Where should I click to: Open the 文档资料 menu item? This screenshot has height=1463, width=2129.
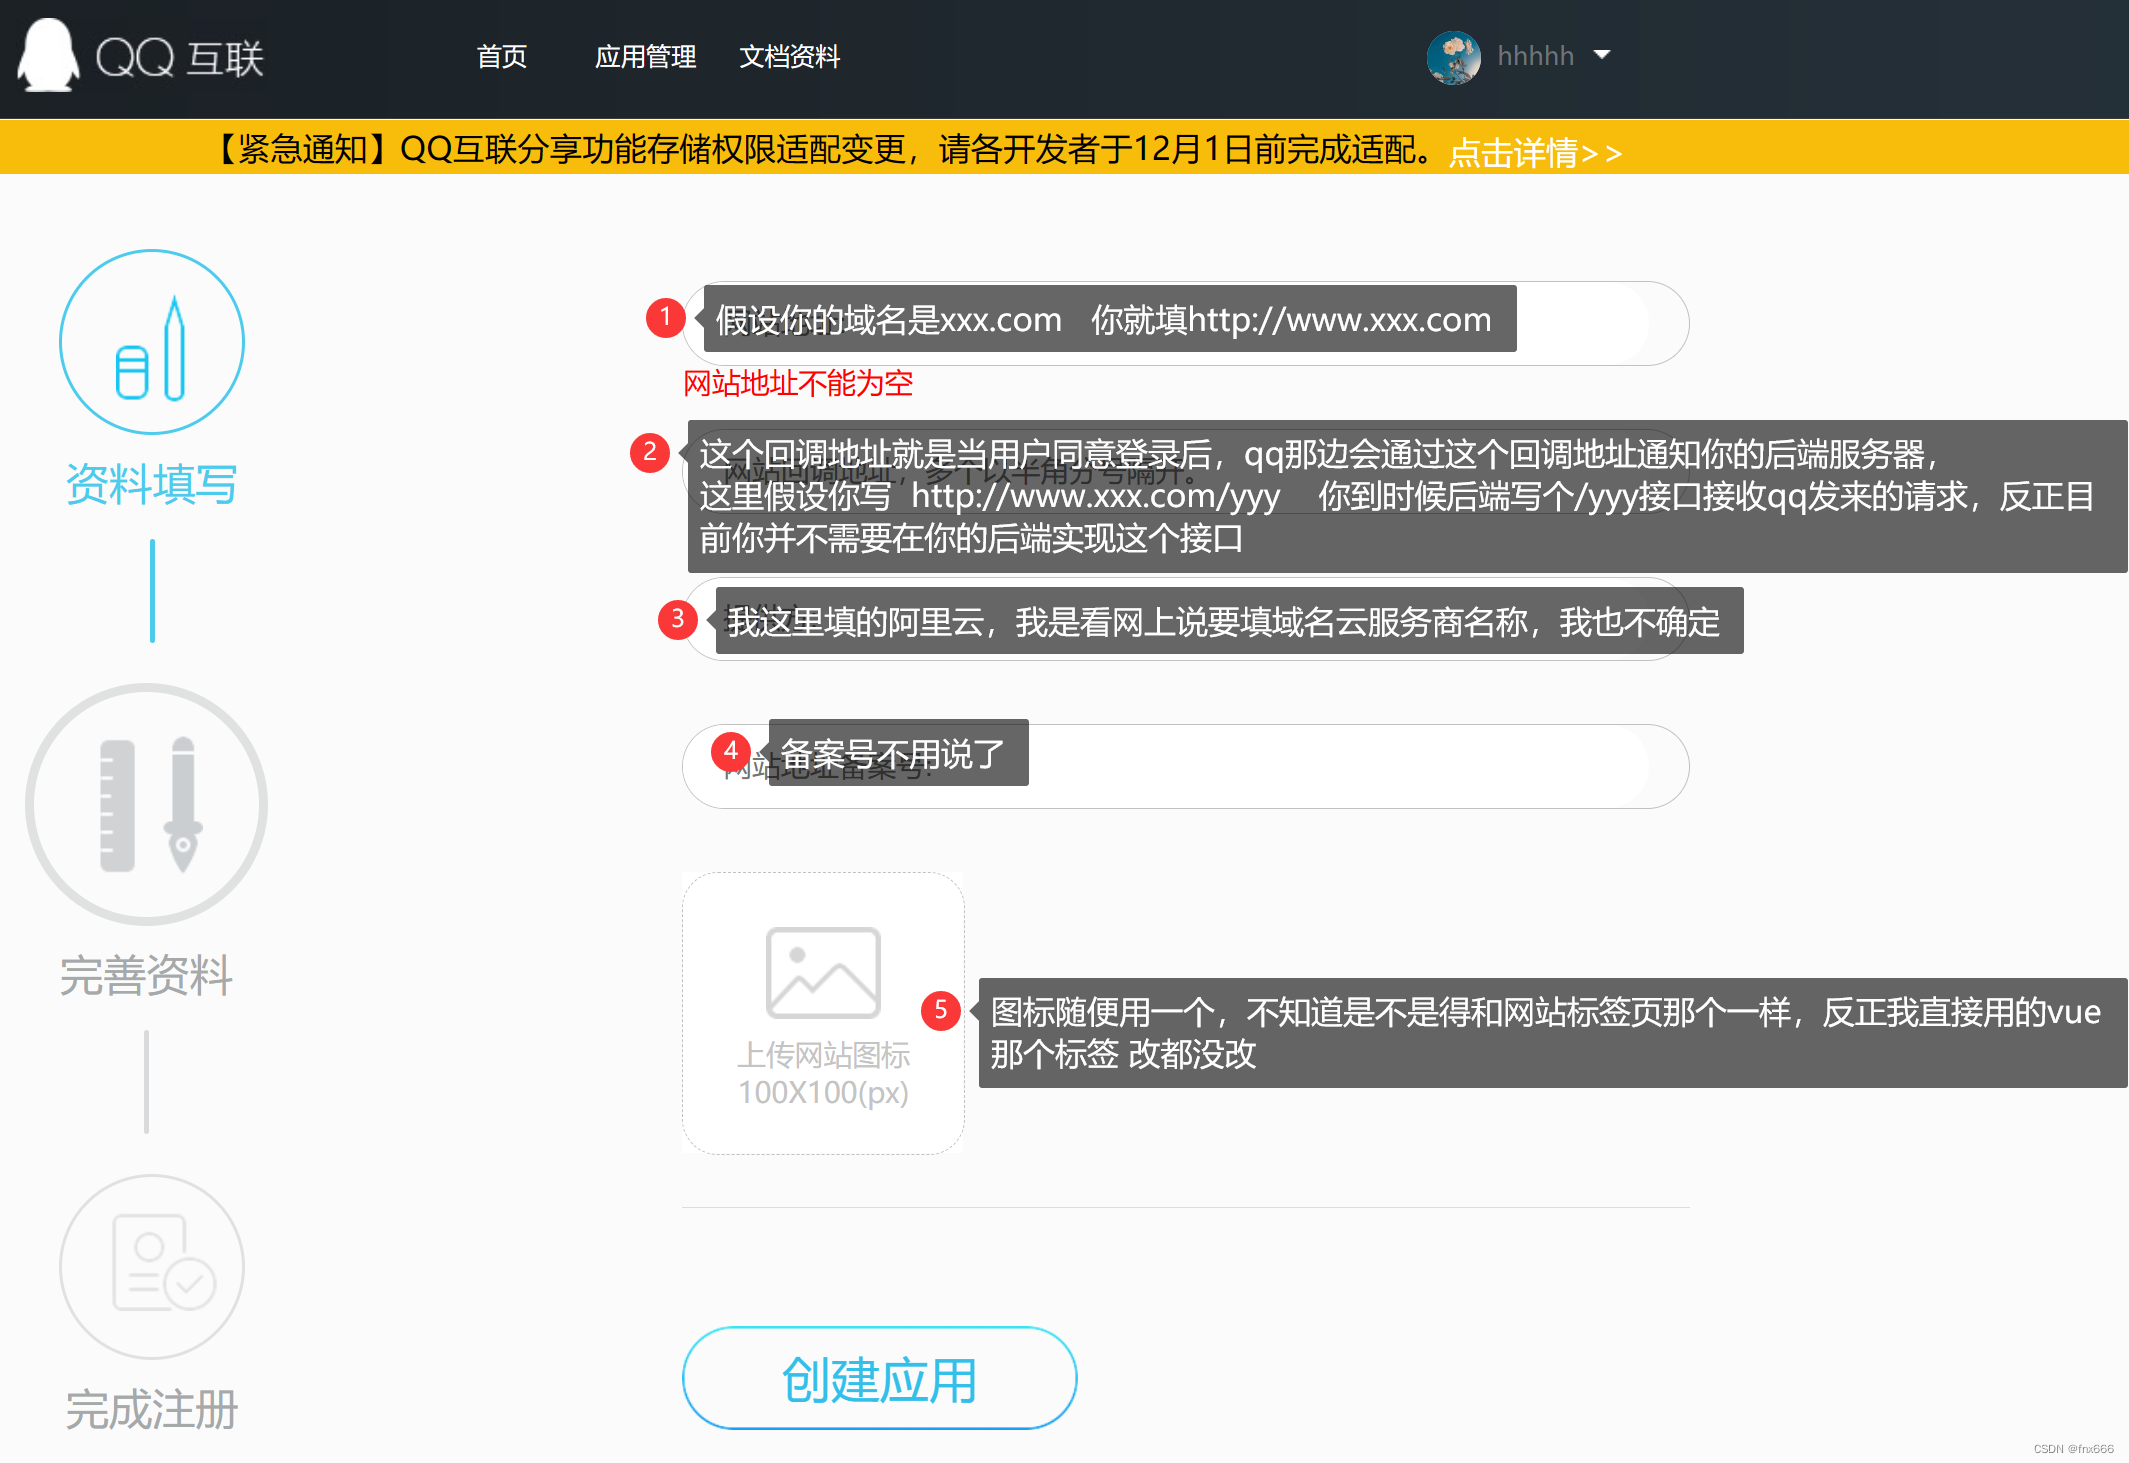point(789,57)
